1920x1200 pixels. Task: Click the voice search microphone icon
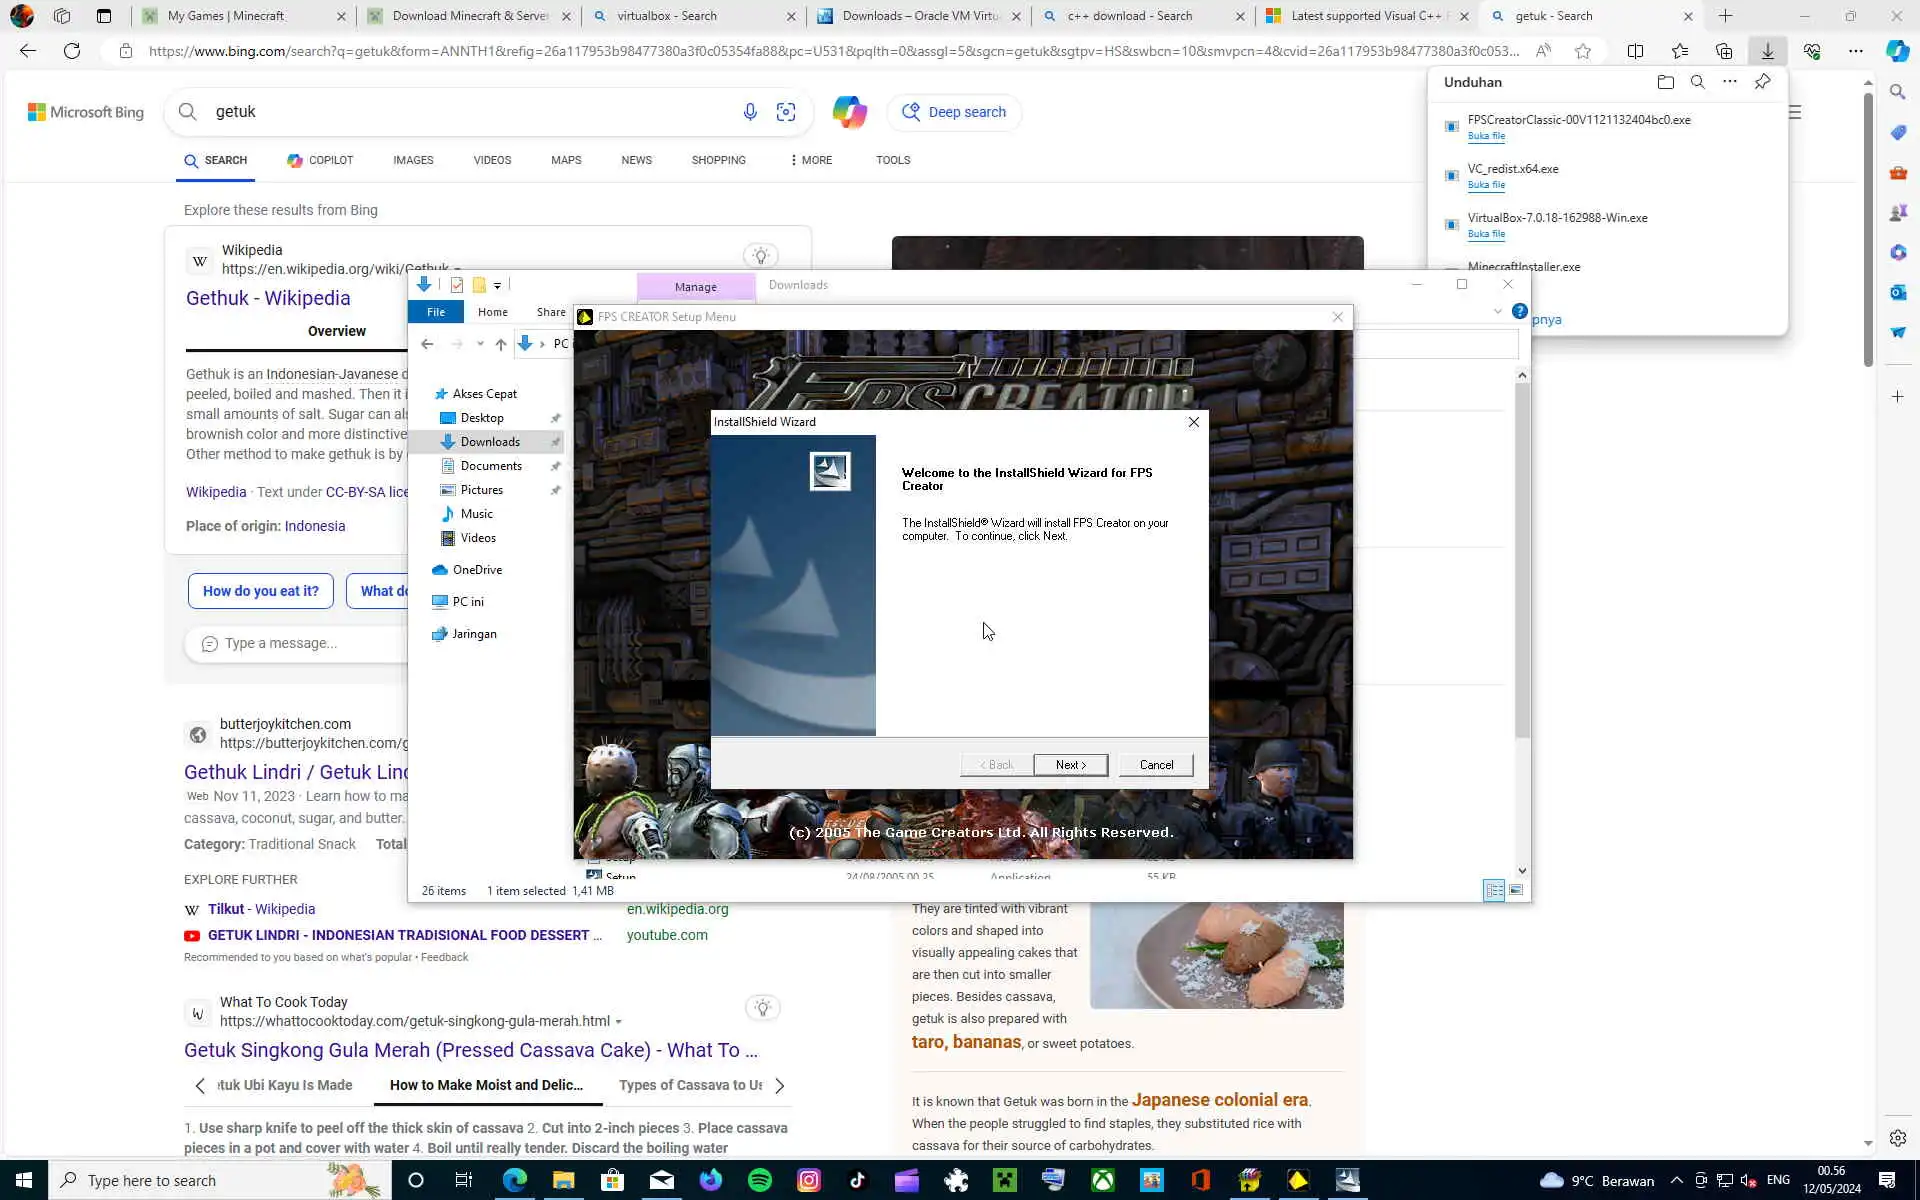(750, 112)
